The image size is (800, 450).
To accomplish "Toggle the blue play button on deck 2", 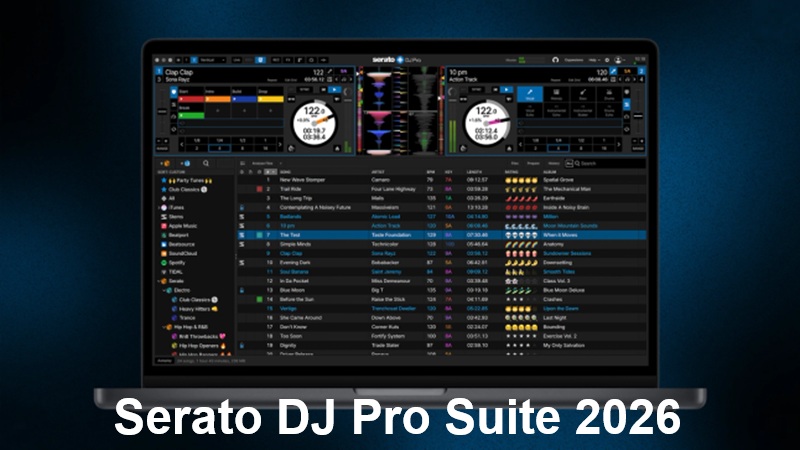I will point(506,90).
